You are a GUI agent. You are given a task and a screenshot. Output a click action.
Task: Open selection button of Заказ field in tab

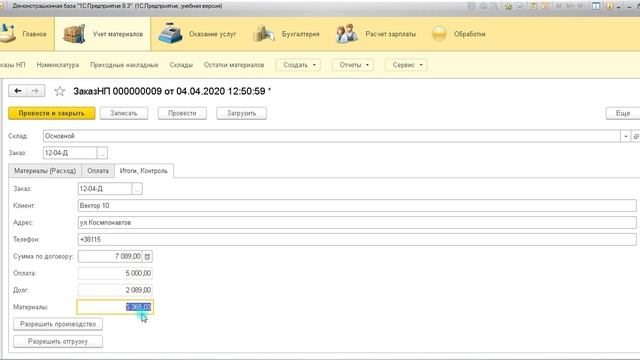pos(138,189)
